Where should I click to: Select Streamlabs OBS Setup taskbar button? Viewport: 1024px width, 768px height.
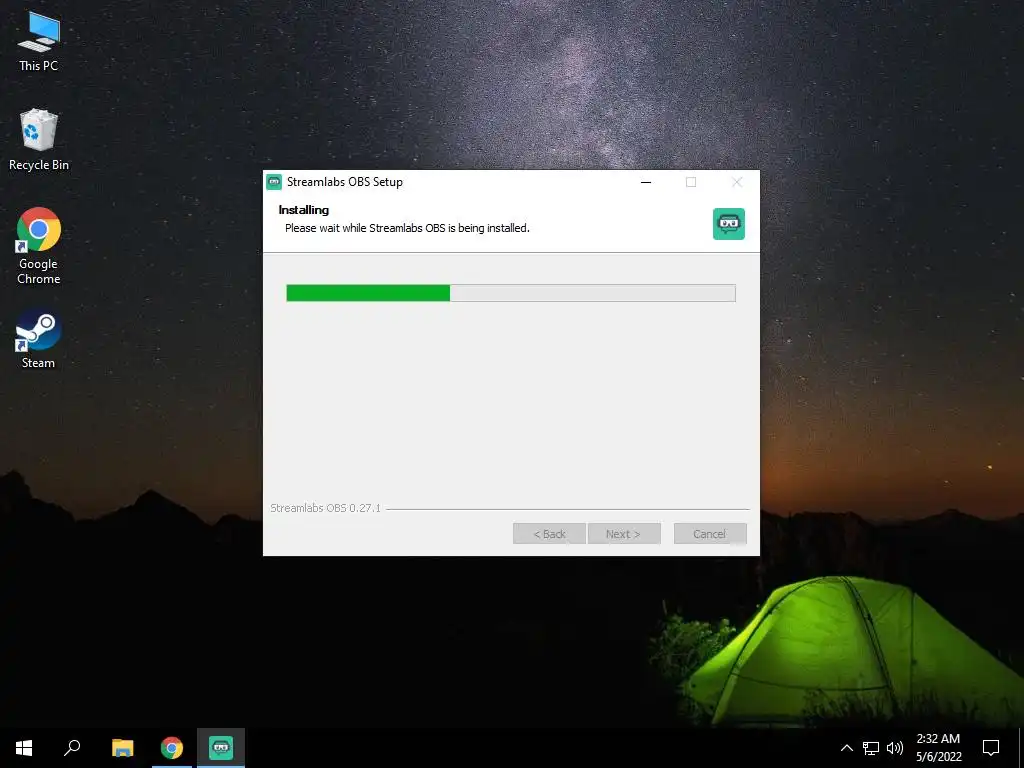[221, 748]
